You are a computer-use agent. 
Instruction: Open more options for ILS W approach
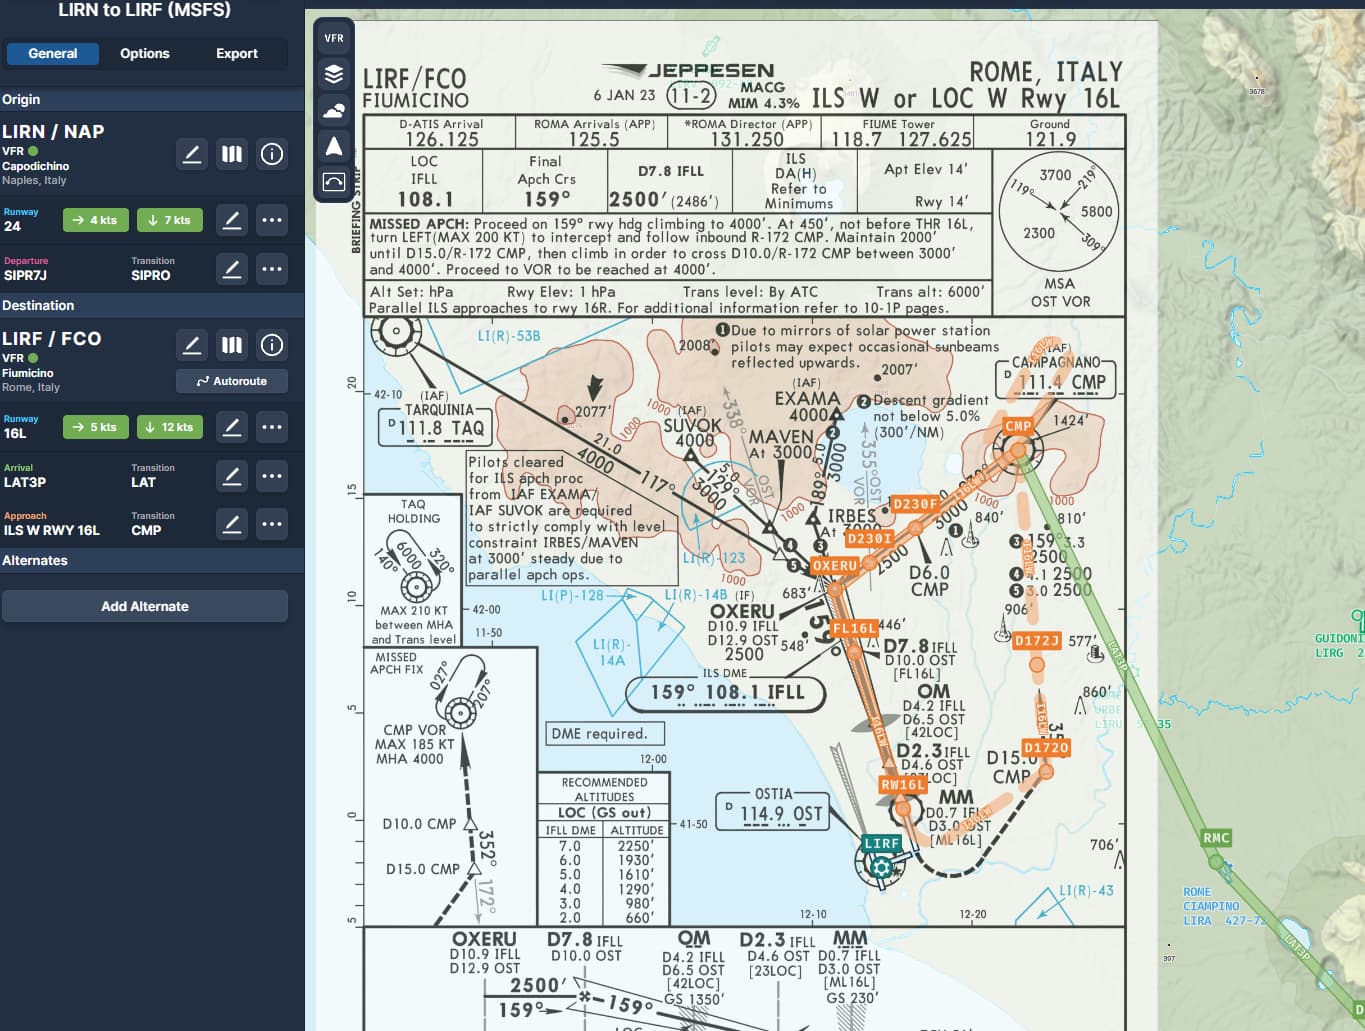(x=272, y=524)
